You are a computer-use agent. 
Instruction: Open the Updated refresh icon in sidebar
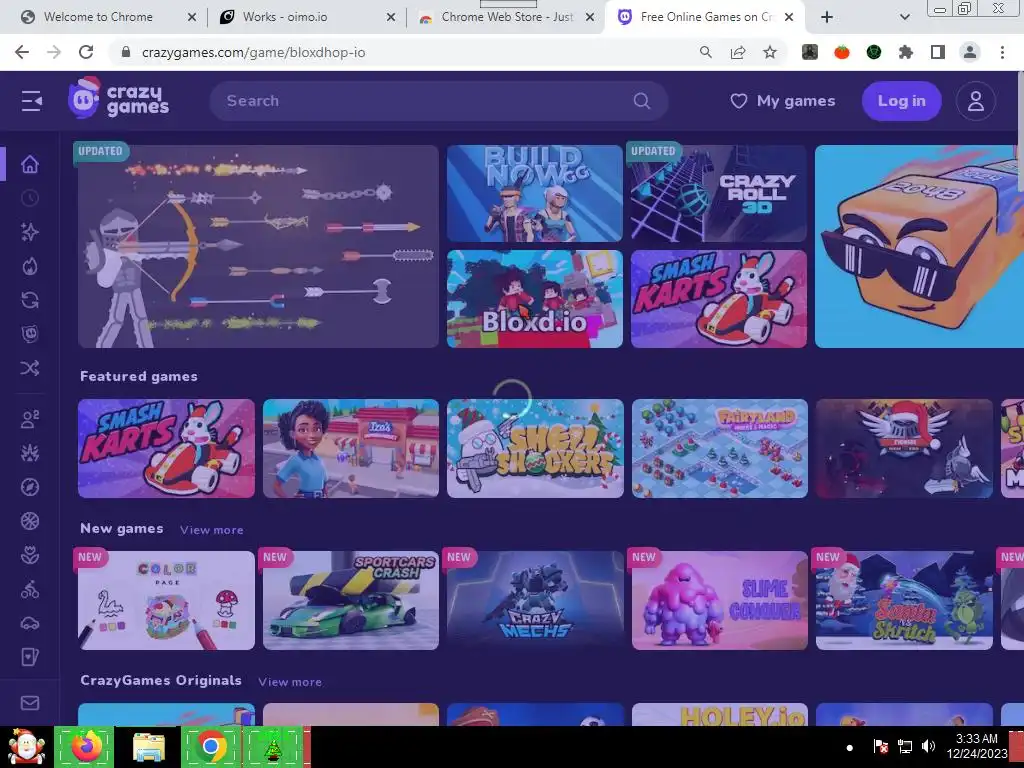29,300
